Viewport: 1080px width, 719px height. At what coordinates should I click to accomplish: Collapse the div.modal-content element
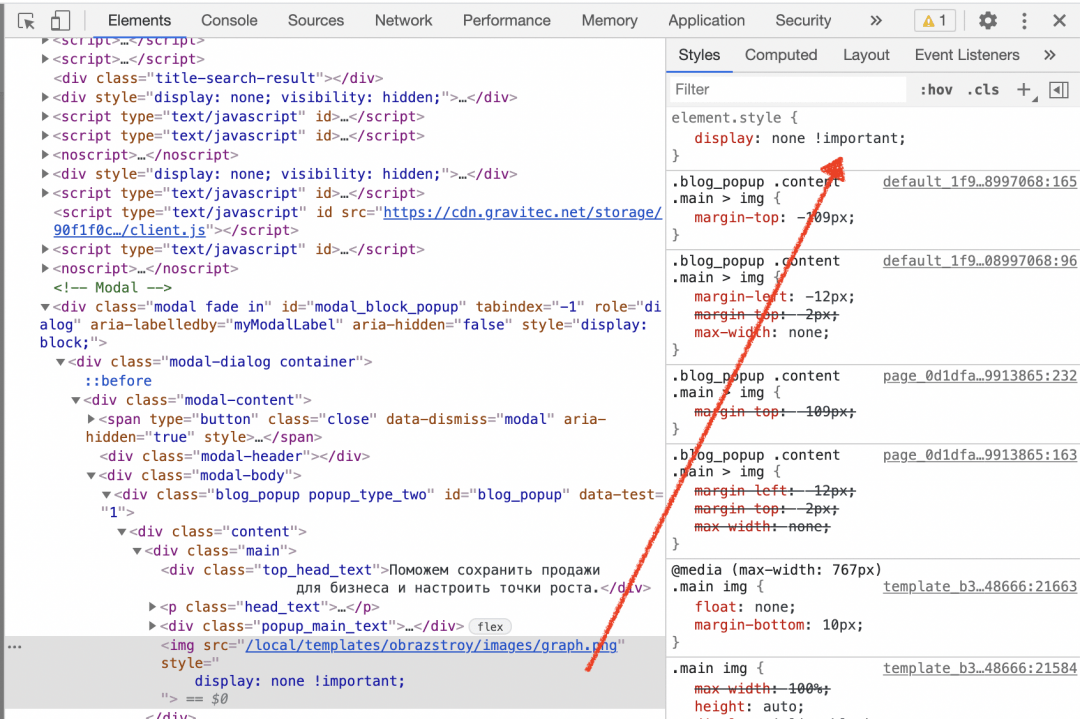76,399
